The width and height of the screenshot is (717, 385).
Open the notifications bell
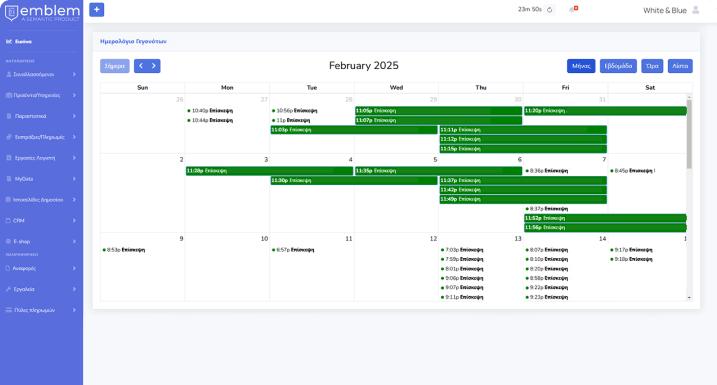573,9
